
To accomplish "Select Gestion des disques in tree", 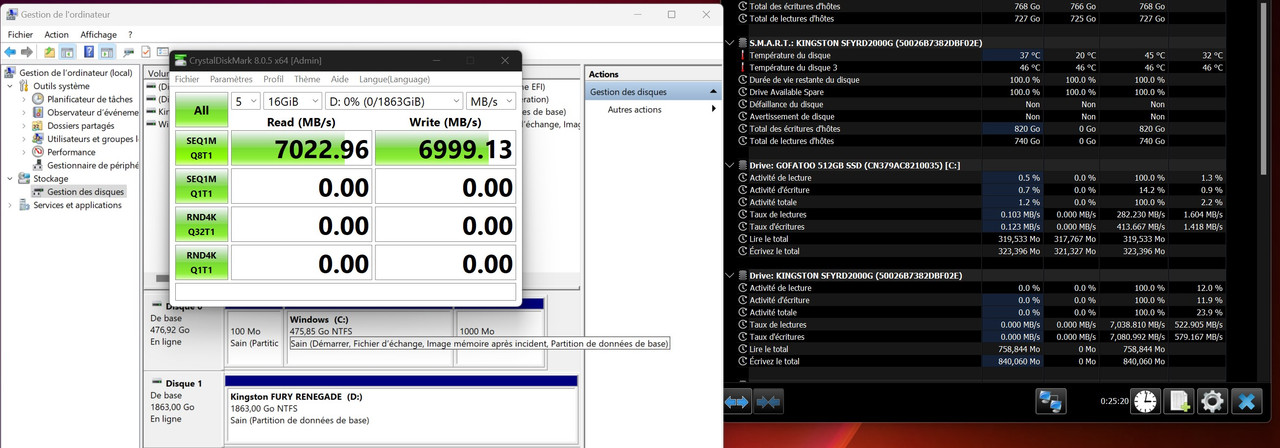I will point(86,192).
